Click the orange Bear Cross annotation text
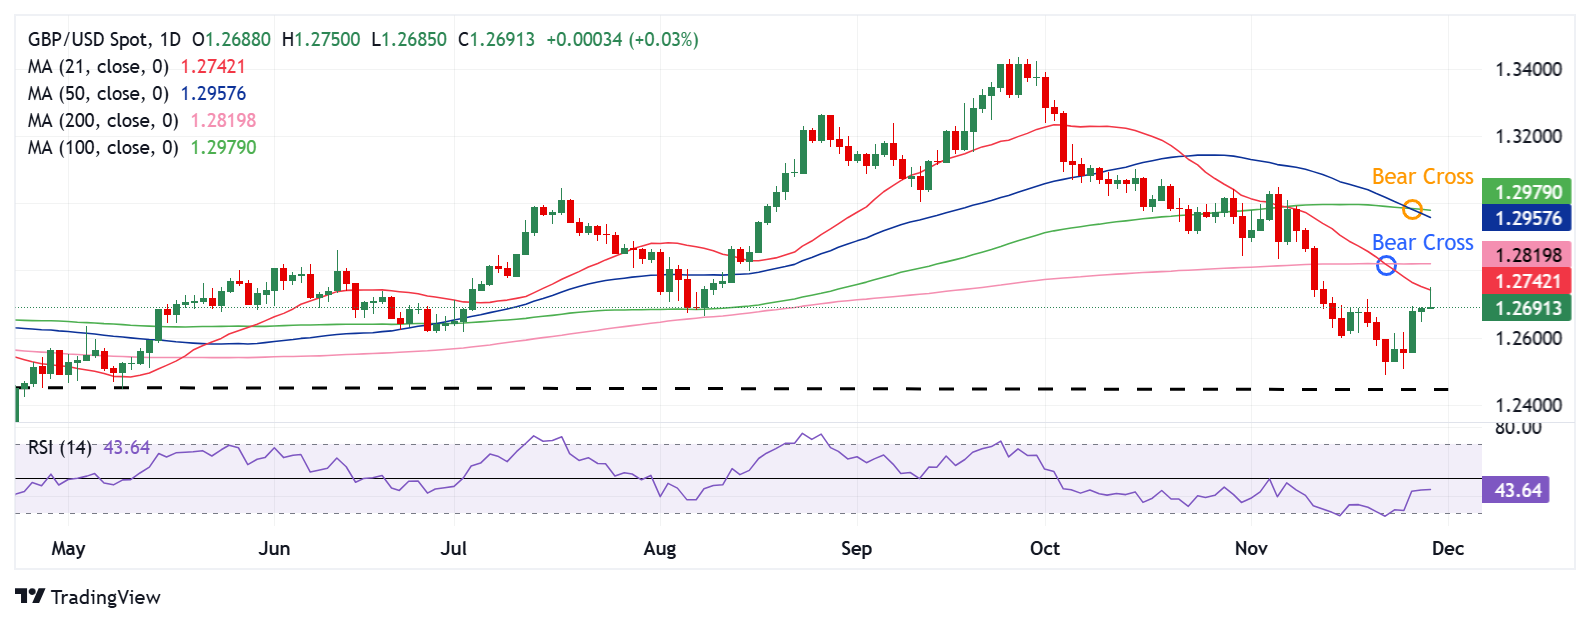 tap(1422, 177)
